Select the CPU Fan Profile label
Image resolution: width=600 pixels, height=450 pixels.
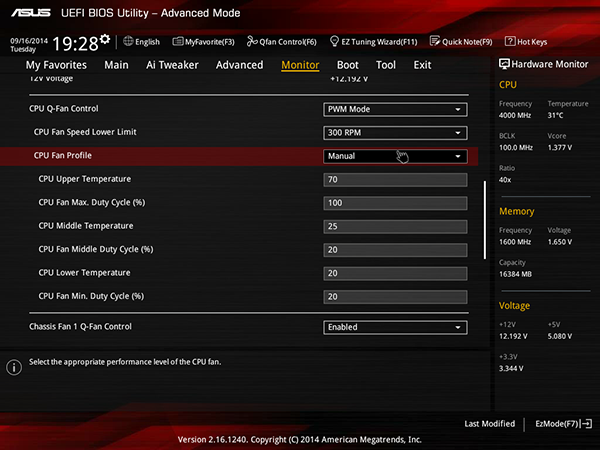[x=63, y=155]
